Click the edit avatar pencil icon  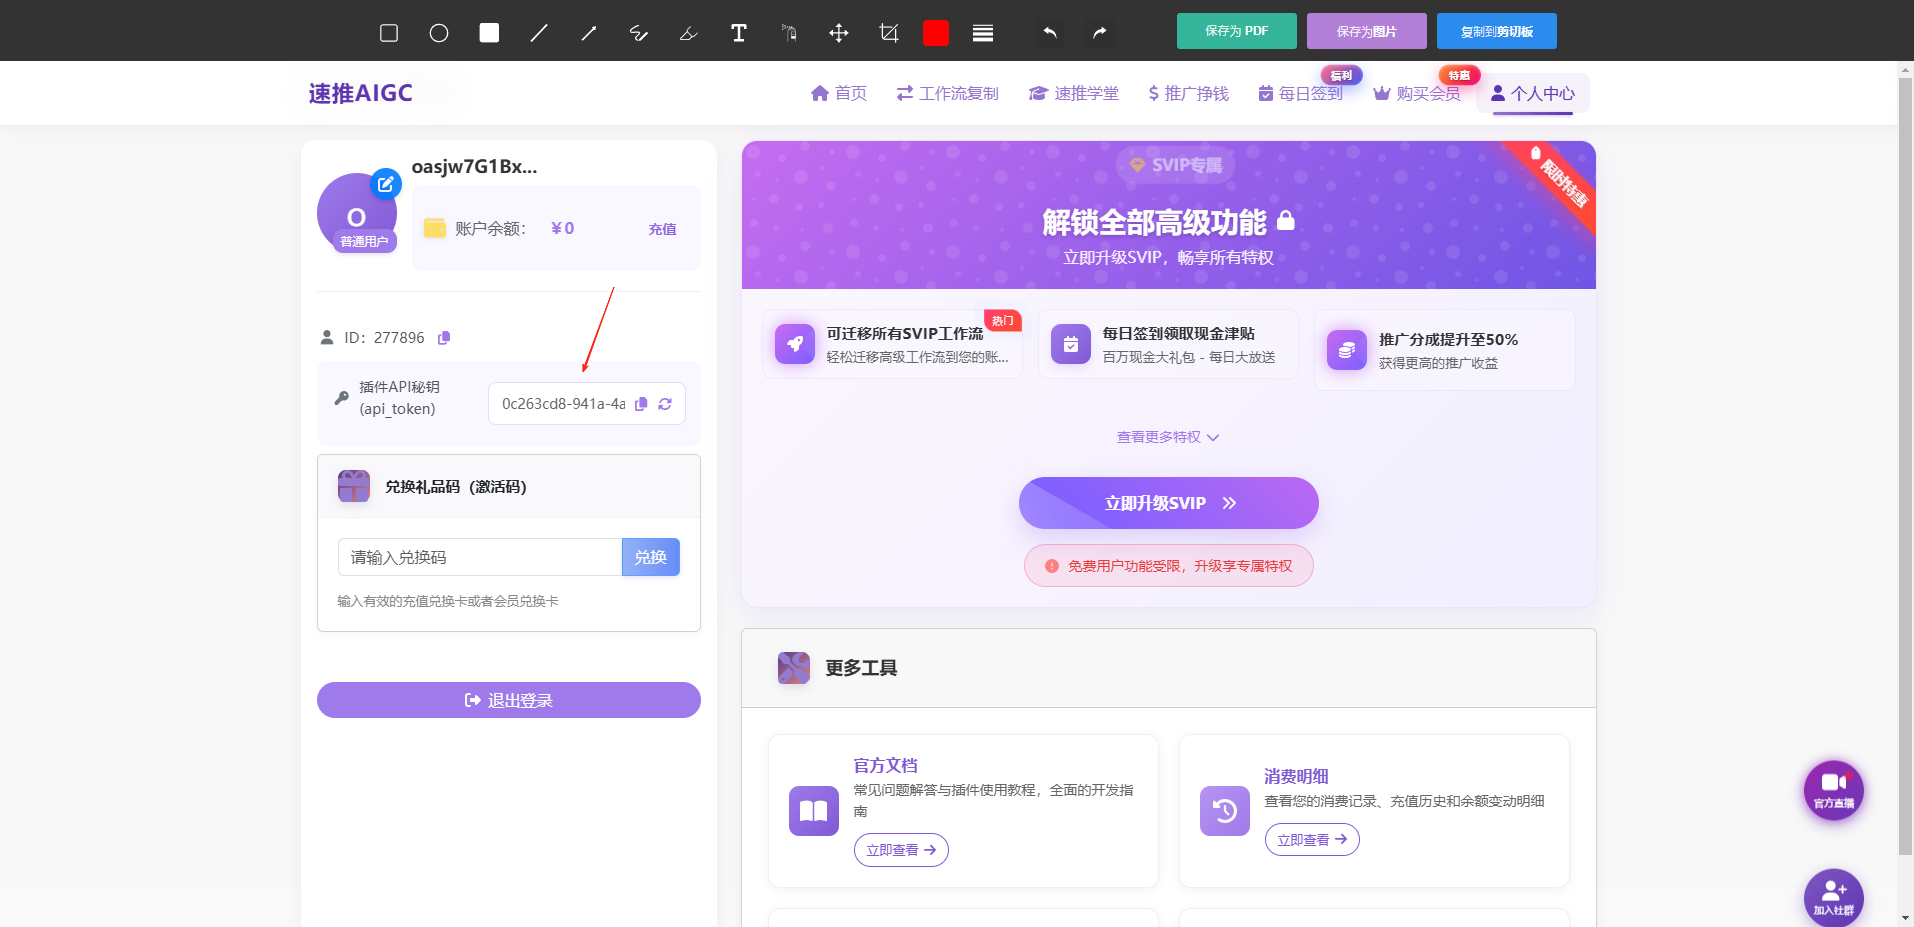pos(386,184)
